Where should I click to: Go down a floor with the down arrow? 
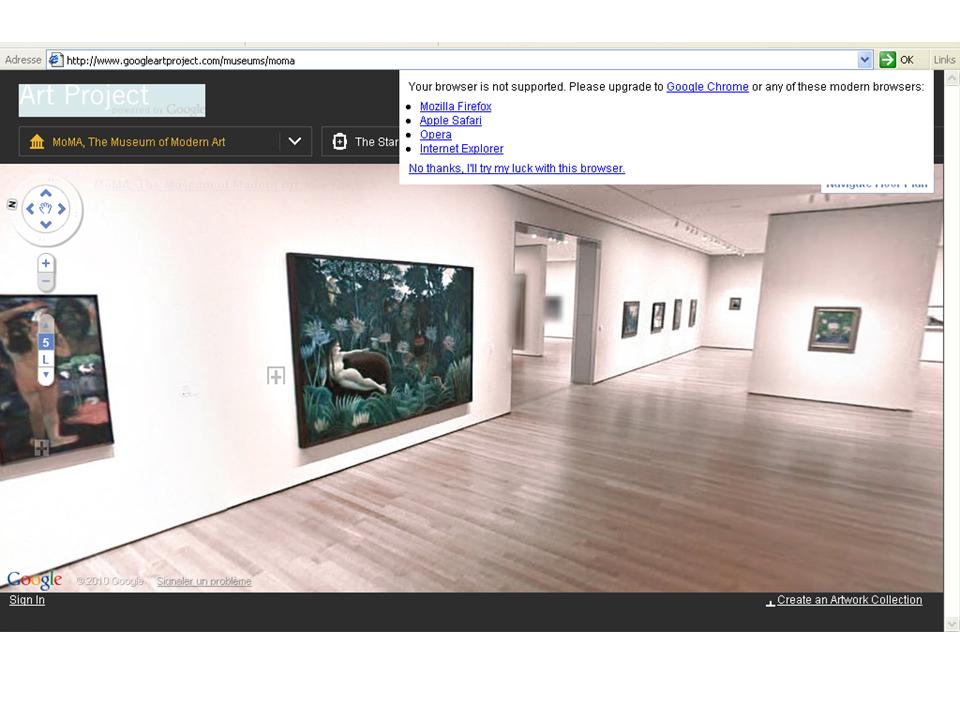point(45,375)
